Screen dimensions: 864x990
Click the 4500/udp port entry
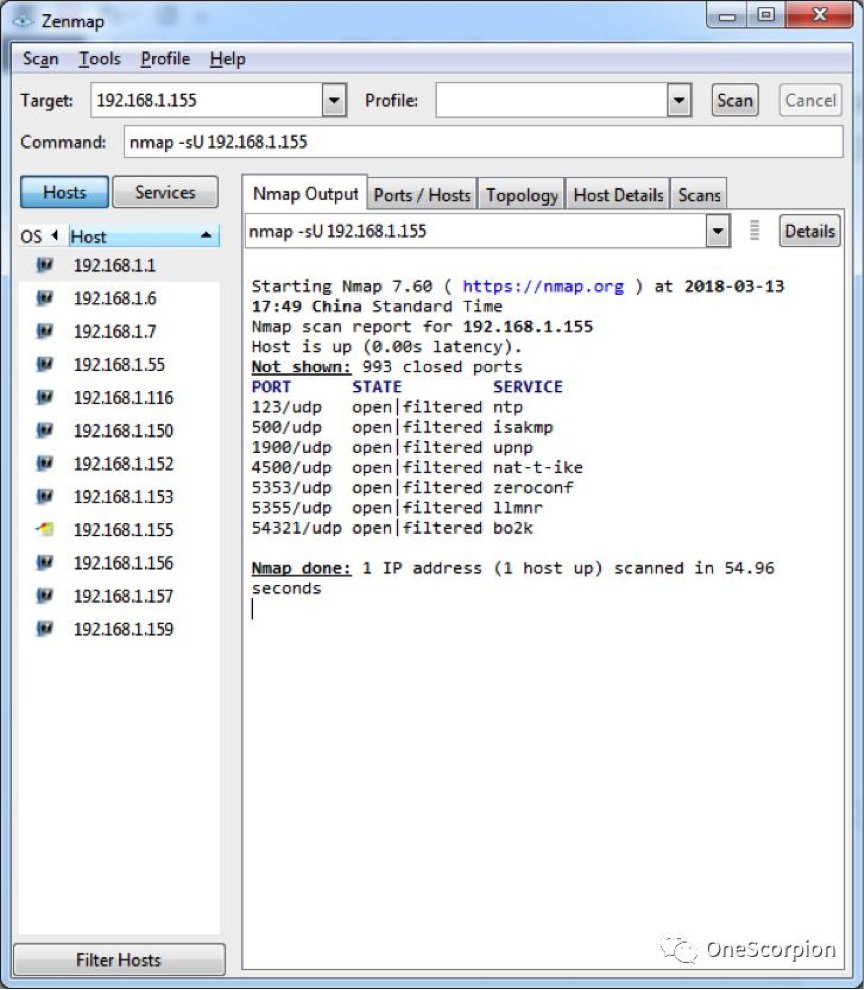coord(292,468)
